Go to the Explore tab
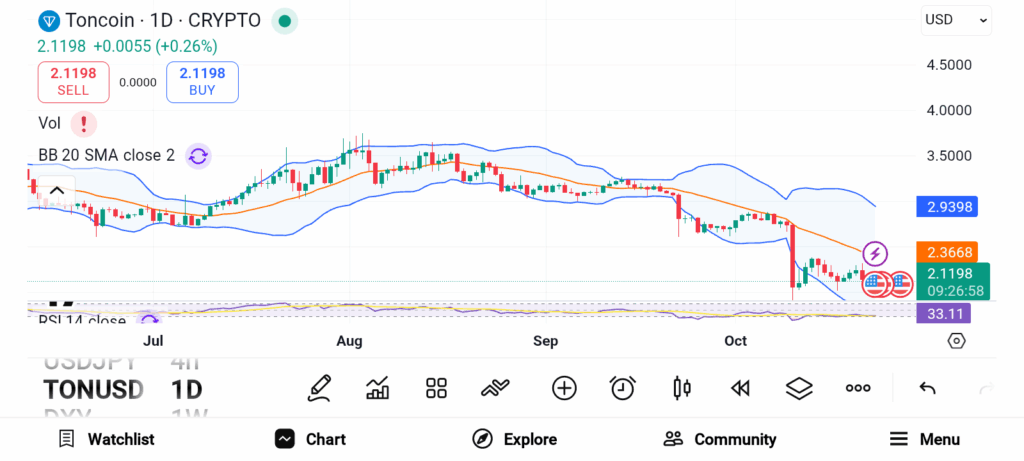The width and height of the screenshot is (1024, 461). 514,439
